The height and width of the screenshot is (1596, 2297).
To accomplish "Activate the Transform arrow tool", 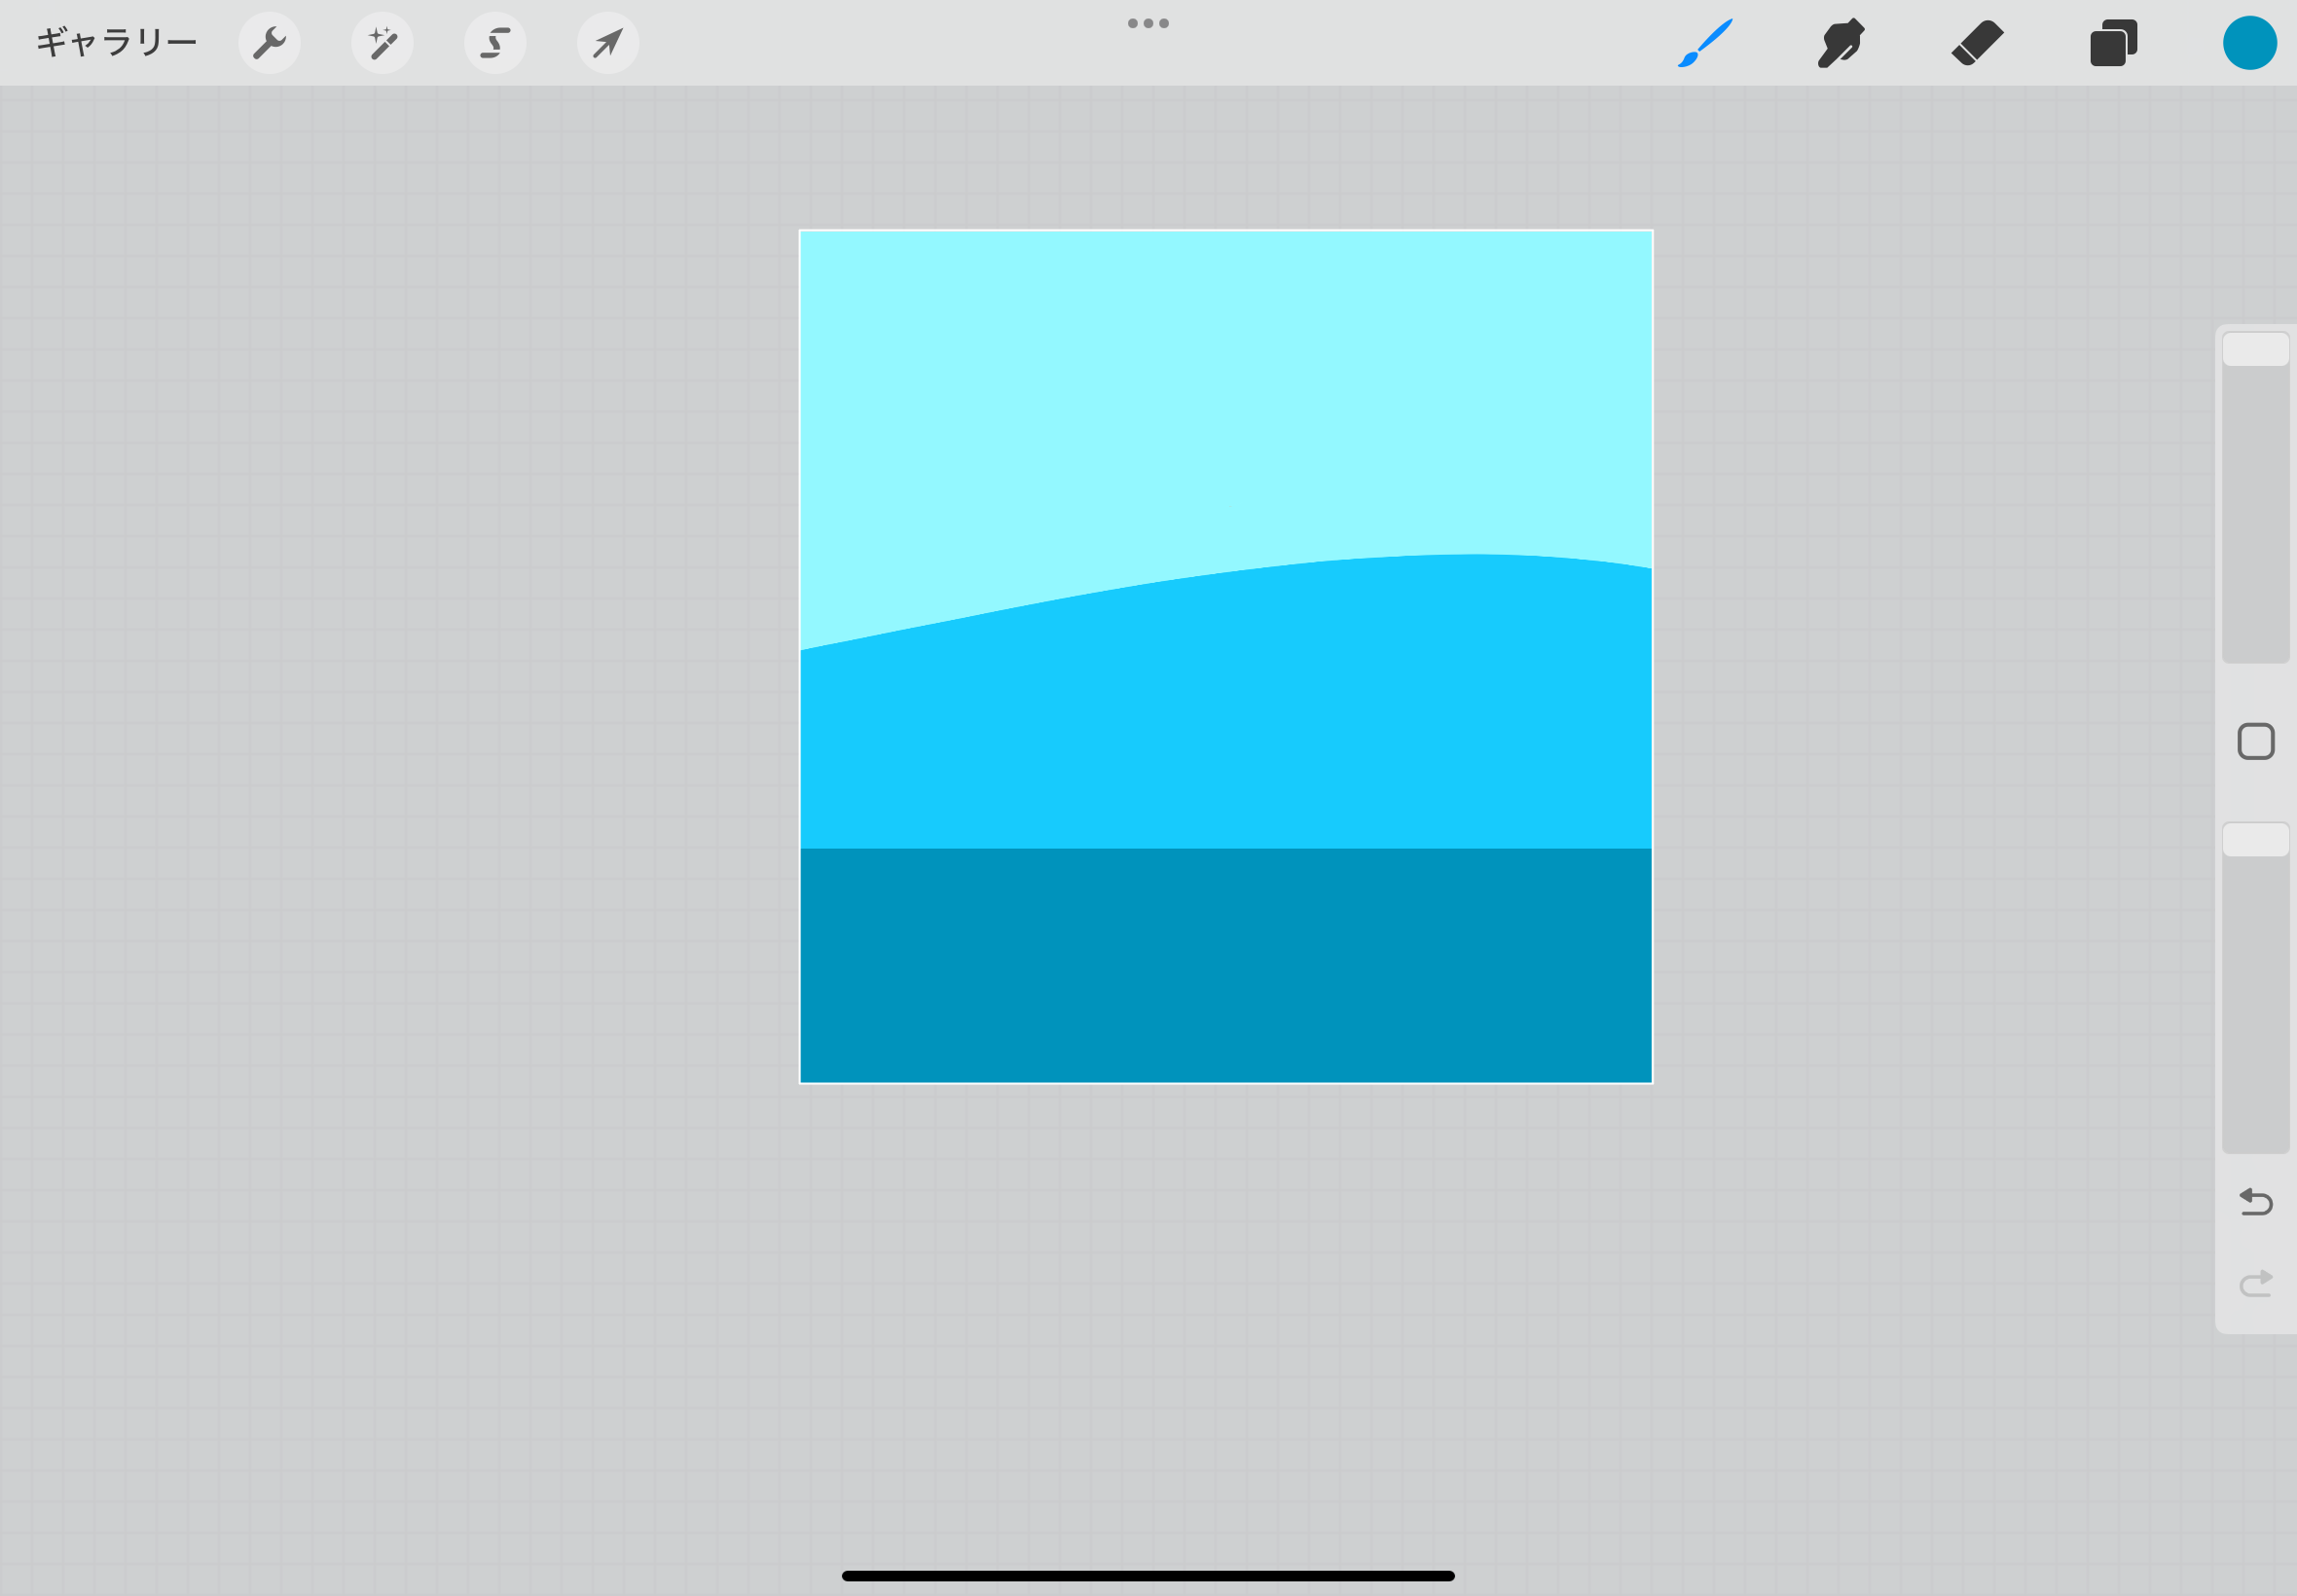I will coord(608,43).
